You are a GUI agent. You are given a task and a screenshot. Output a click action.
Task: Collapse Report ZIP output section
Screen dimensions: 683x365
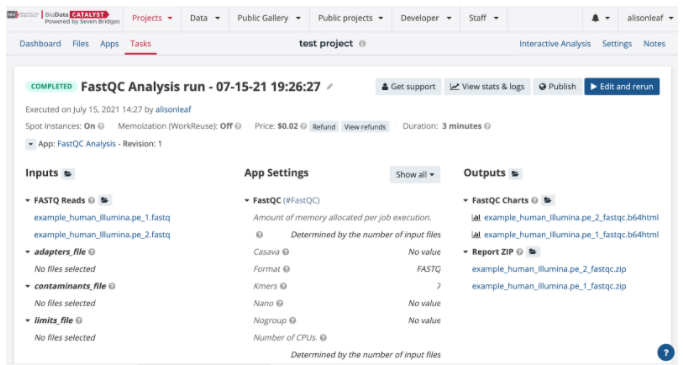click(x=466, y=252)
